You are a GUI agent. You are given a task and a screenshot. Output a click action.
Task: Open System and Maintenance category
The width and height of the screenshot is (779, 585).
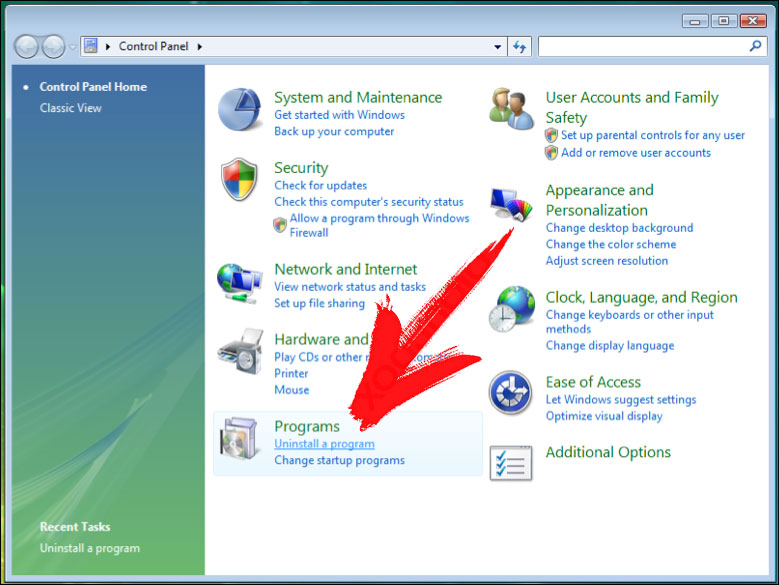click(x=358, y=97)
